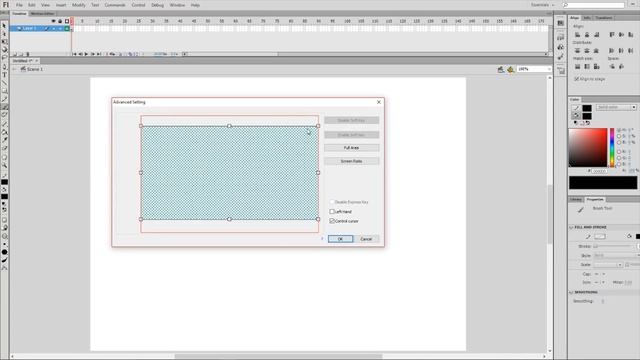The height and width of the screenshot is (360, 640).
Task: Uncheck the Control cursor checkbox
Action: pyautogui.click(x=332, y=221)
